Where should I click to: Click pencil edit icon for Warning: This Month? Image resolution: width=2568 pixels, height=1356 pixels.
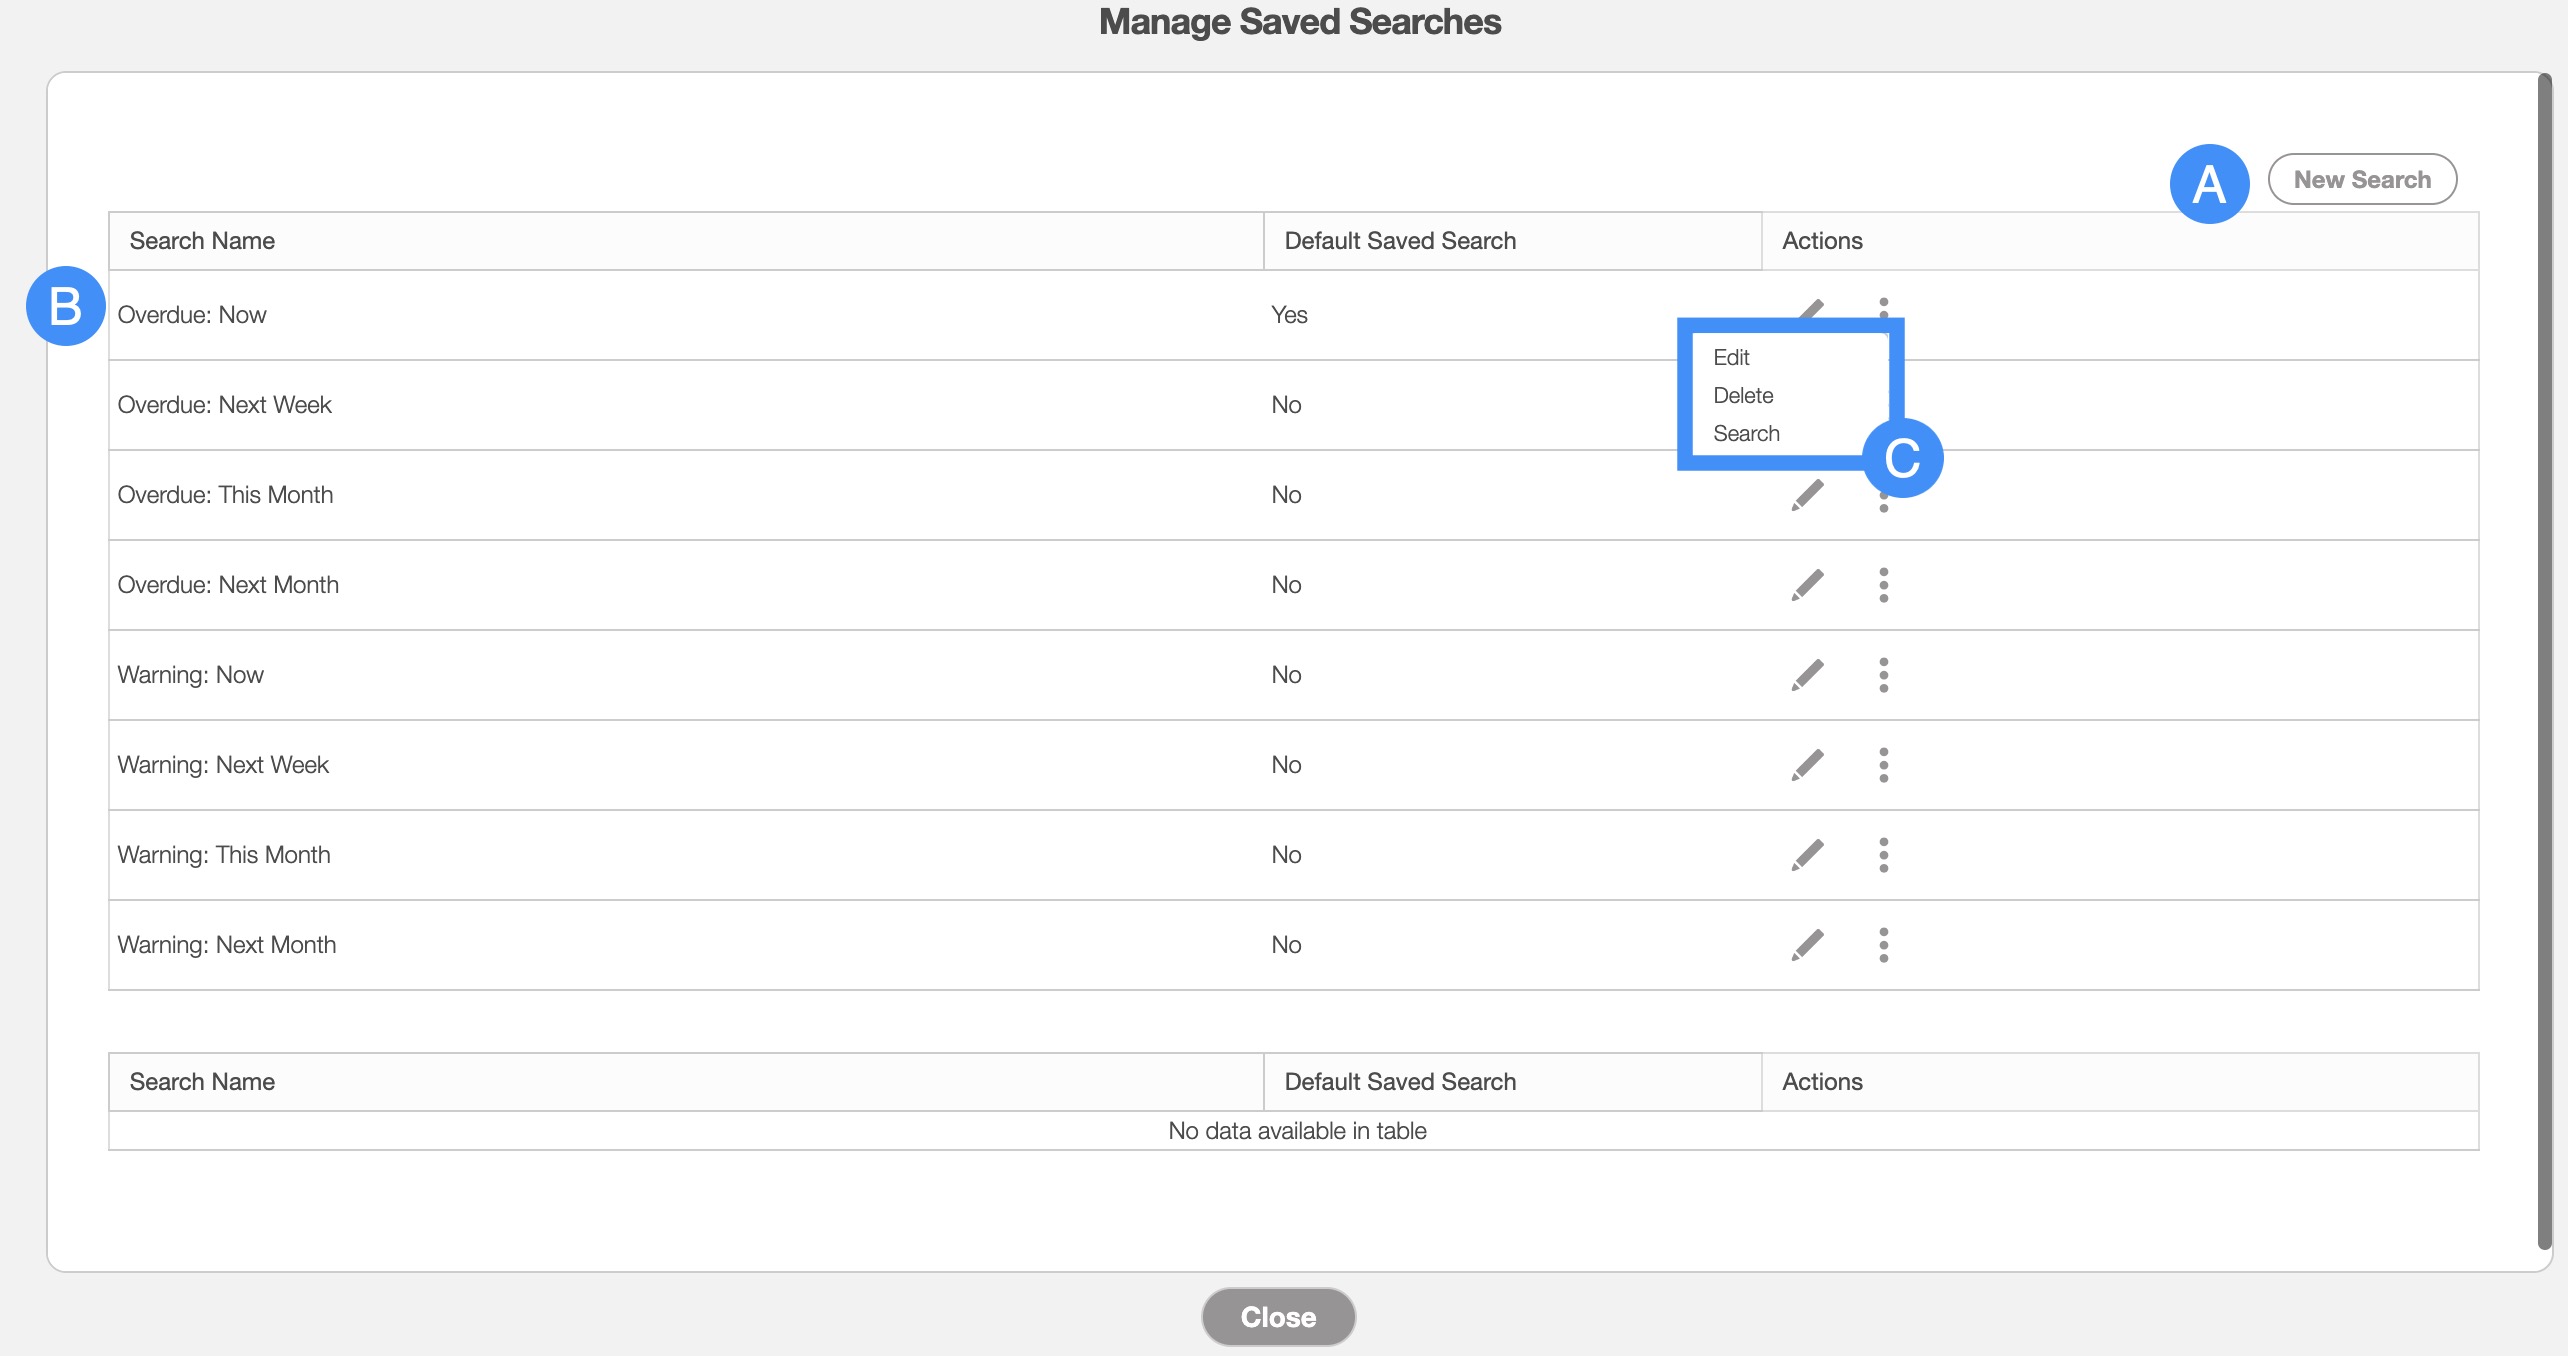[1807, 855]
